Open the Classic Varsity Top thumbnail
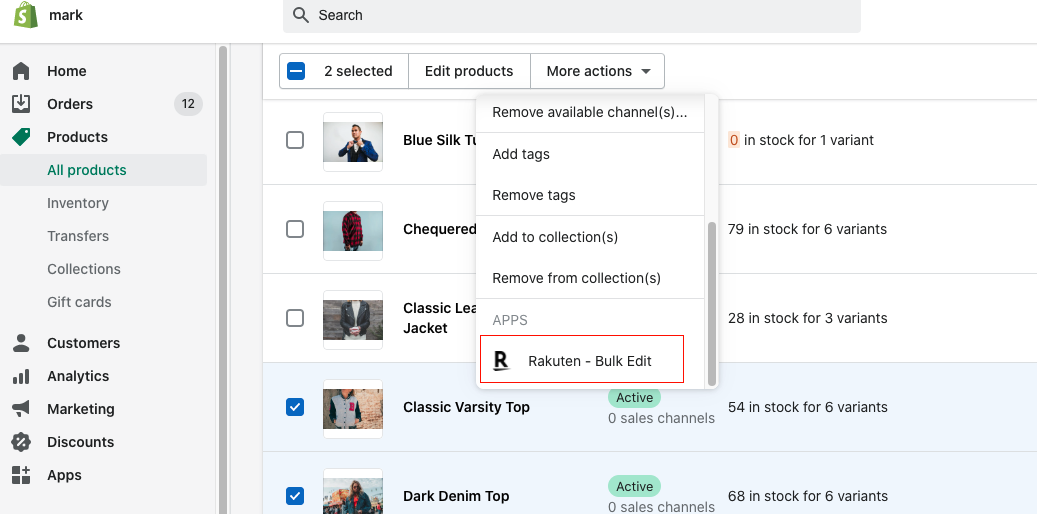Image resolution: width=1037 pixels, height=514 pixels. (x=353, y=409)
